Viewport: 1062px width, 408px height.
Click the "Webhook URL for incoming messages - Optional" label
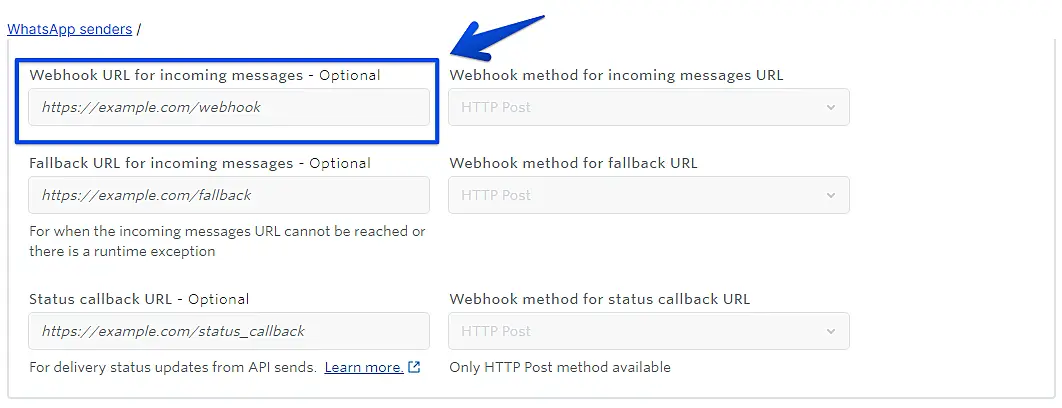click(x=205, y=75)
